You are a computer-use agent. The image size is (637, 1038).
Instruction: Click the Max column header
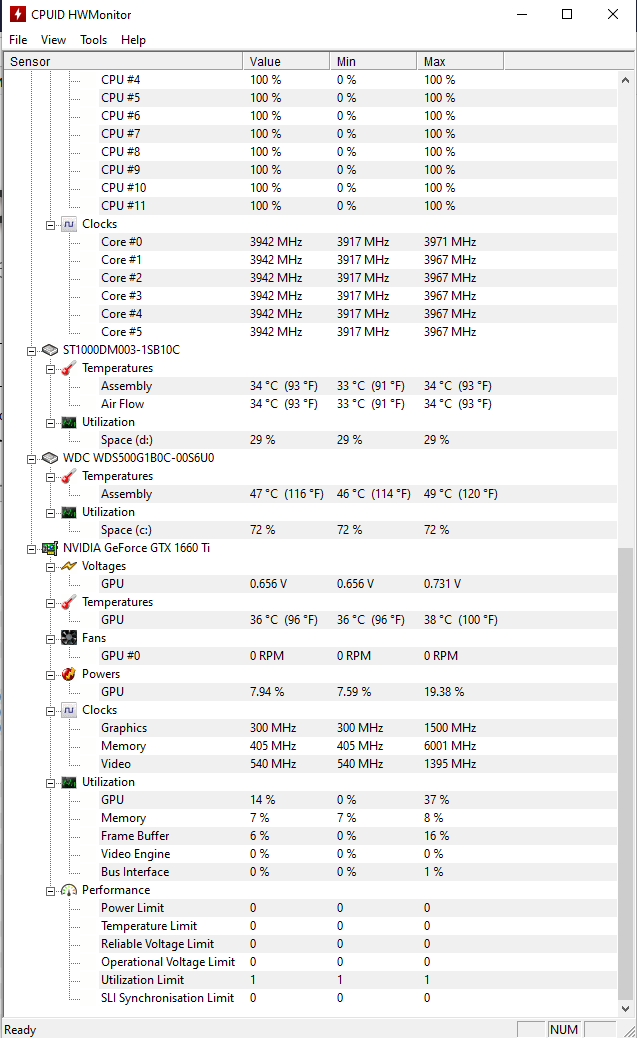tap(459, 61)
